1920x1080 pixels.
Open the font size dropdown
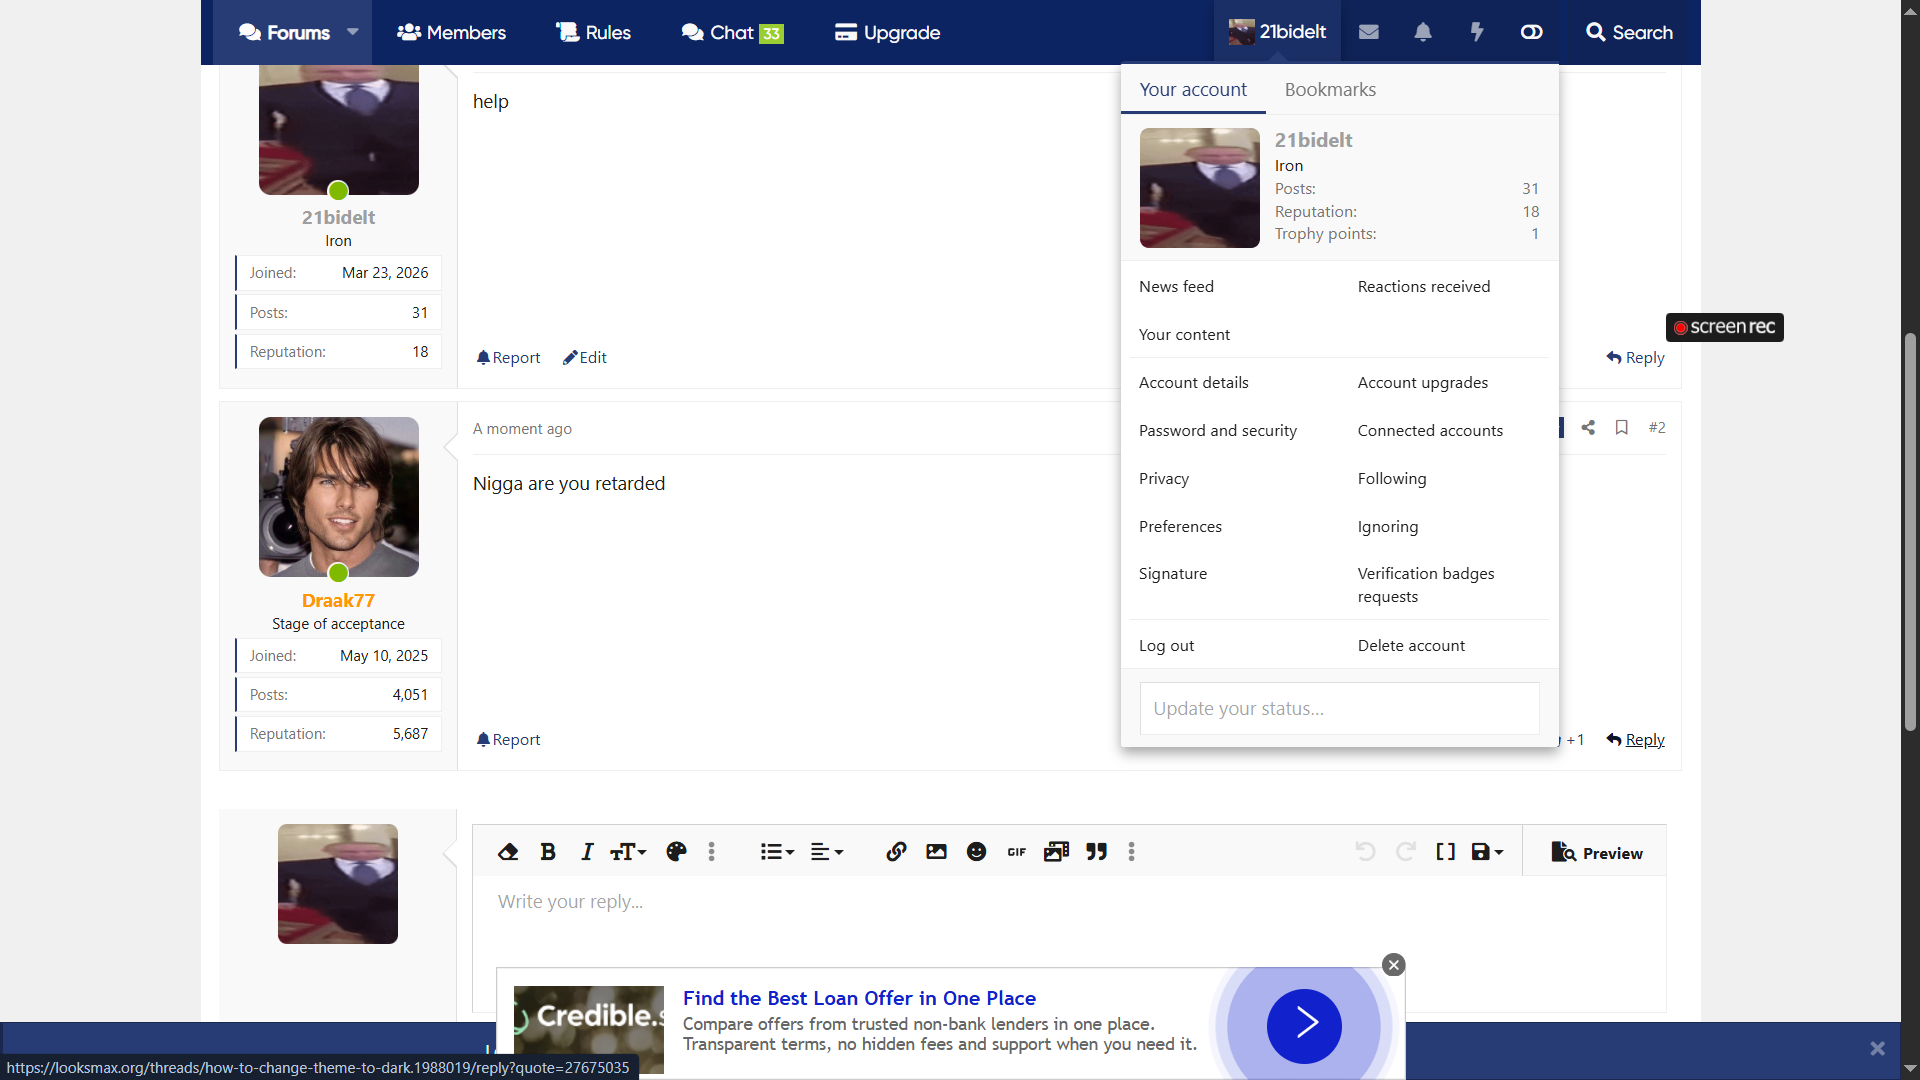628,852
